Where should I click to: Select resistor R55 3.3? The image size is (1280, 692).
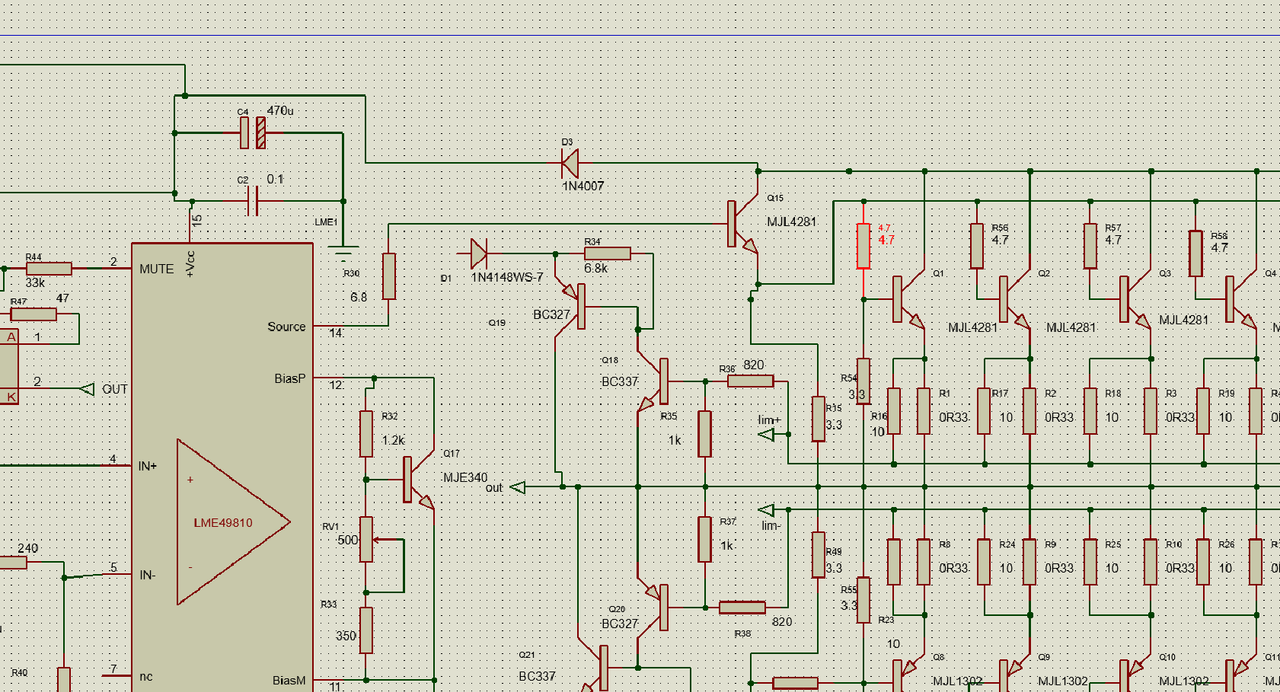tap(863, 600)
